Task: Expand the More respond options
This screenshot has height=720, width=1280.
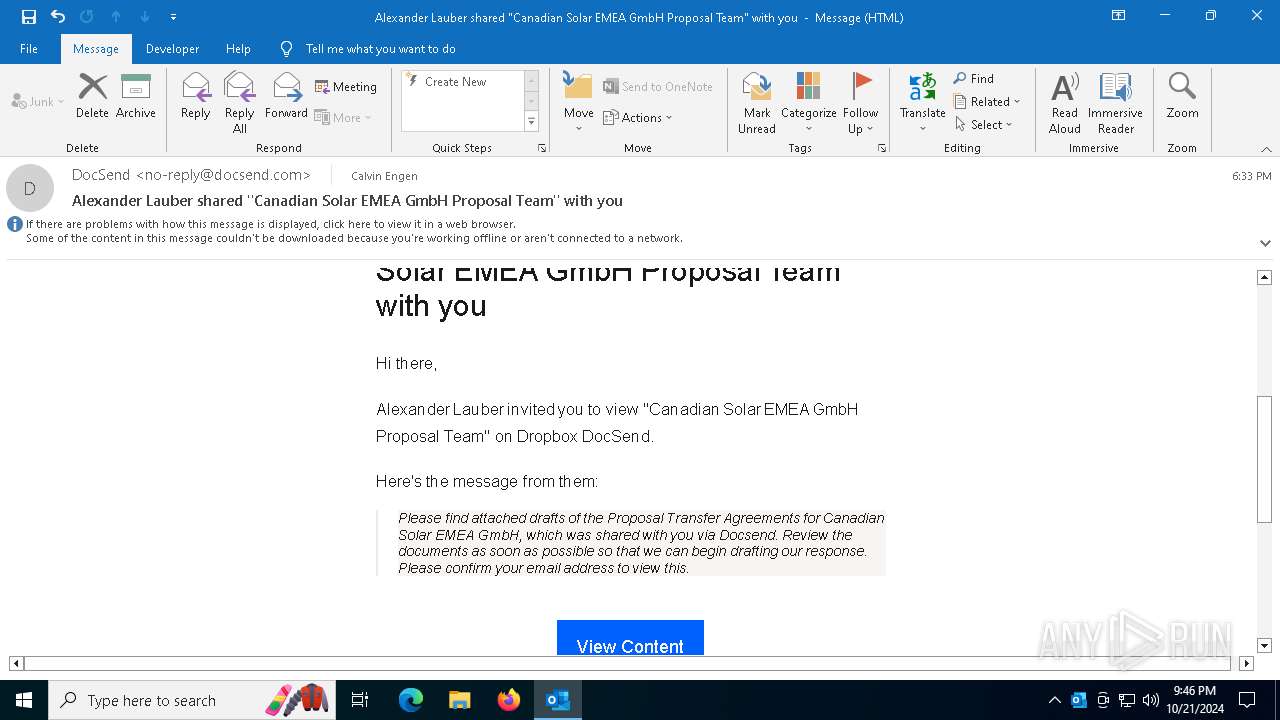Action: pyautogui.click(x=343, y=117)
